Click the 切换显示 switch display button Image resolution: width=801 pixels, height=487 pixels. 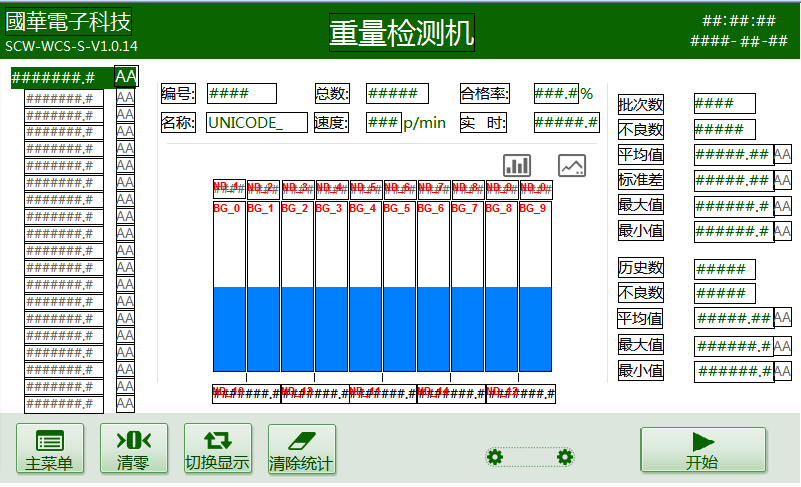click(217, 449)
